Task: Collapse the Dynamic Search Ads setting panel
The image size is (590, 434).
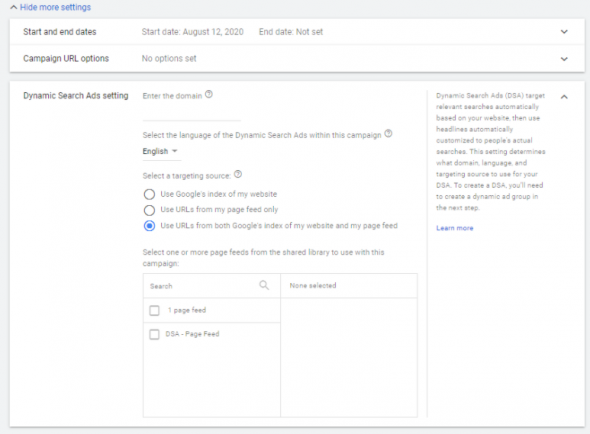Action: 564,97
